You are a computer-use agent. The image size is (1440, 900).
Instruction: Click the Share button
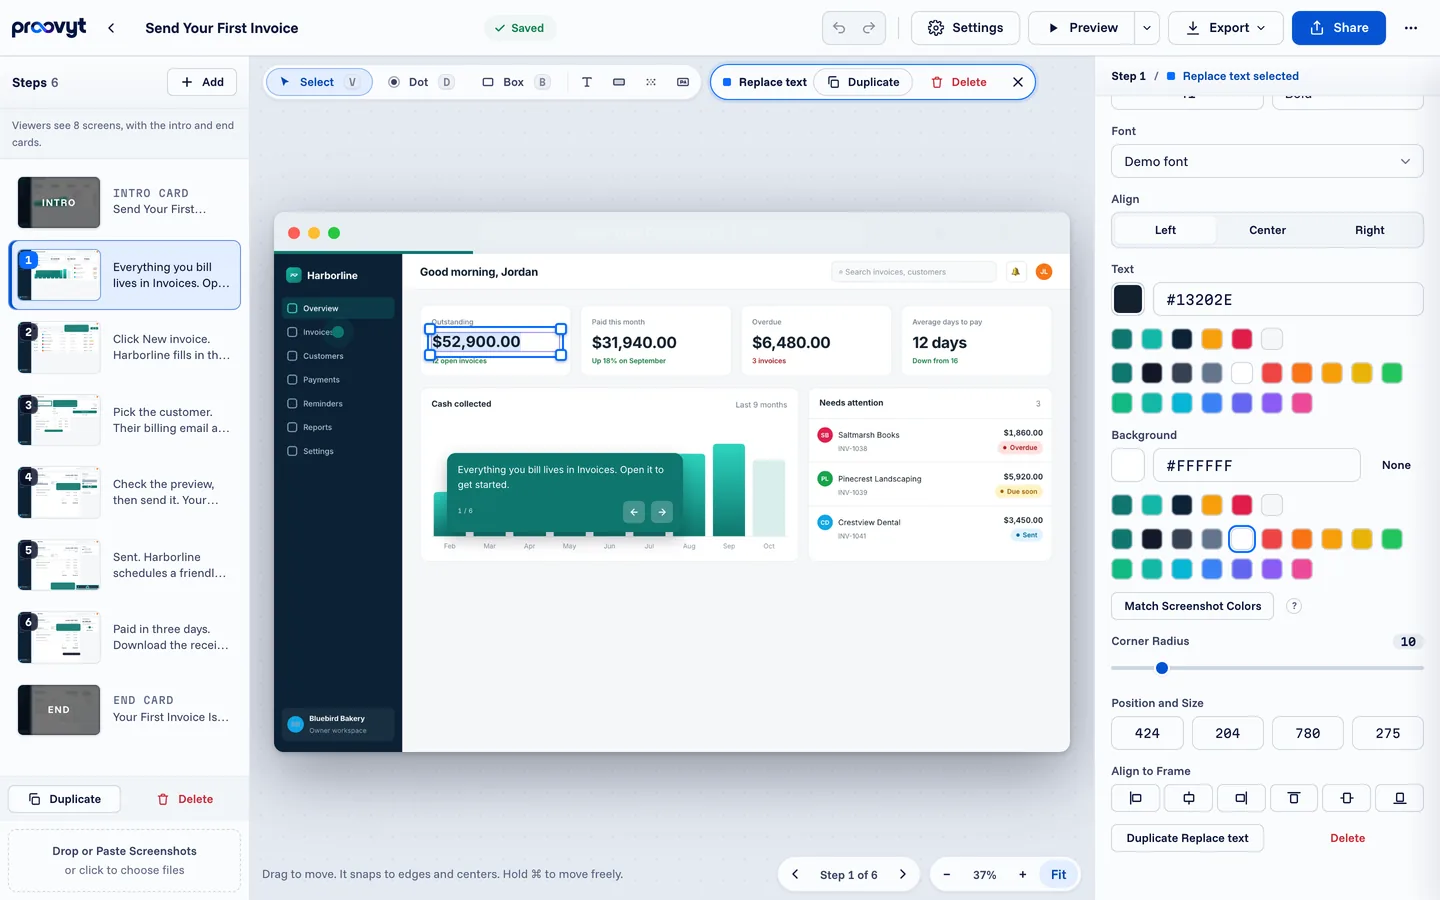coord(1338,28)
